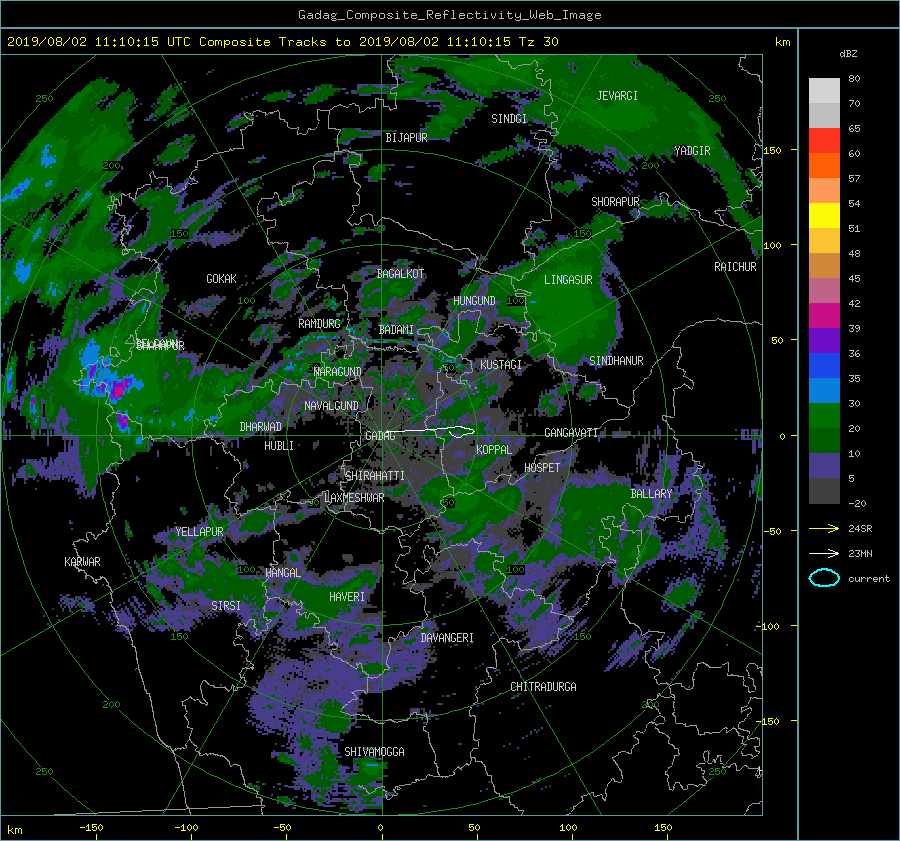Click the BIJAPUR city label

point(406,138)
